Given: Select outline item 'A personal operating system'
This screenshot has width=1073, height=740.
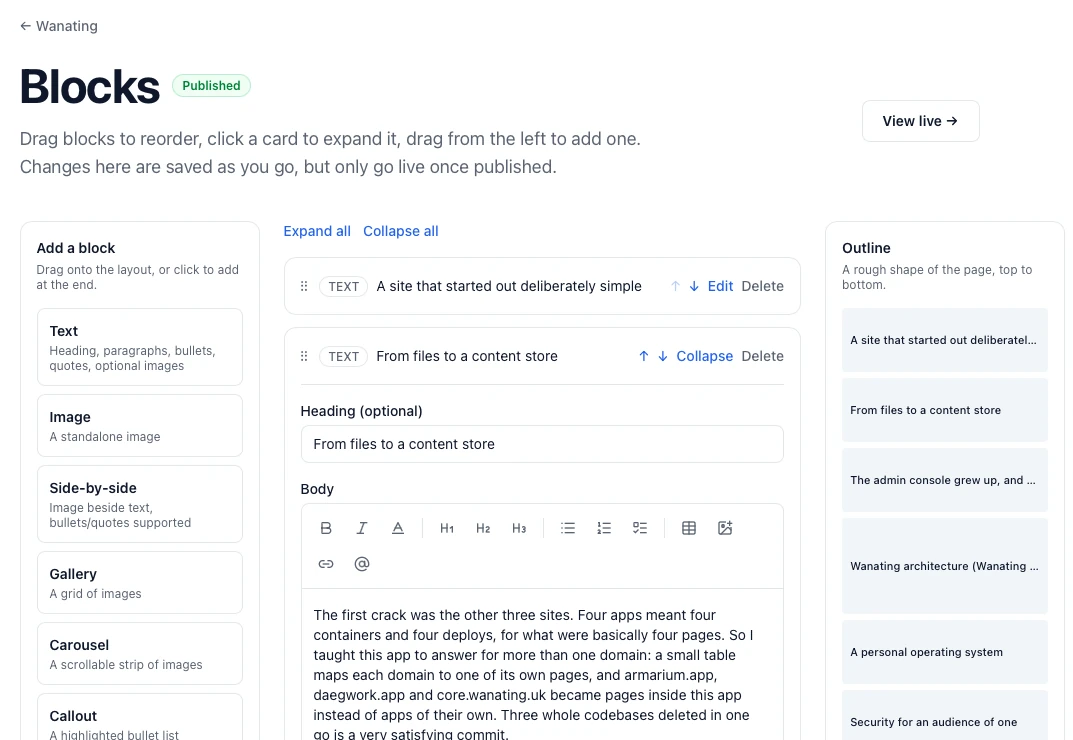Looking at the screenshot, I should [944, 652].
